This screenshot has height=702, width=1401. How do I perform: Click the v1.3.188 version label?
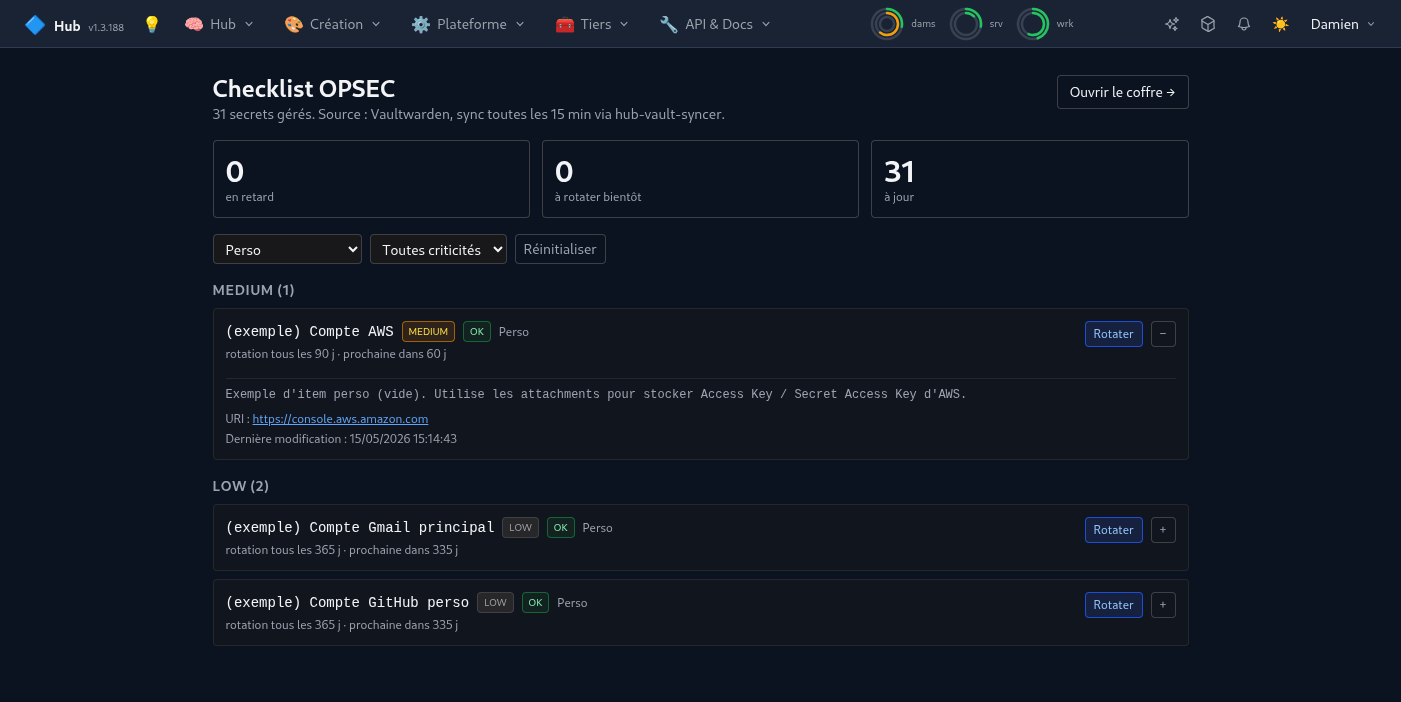click(106, 27)
